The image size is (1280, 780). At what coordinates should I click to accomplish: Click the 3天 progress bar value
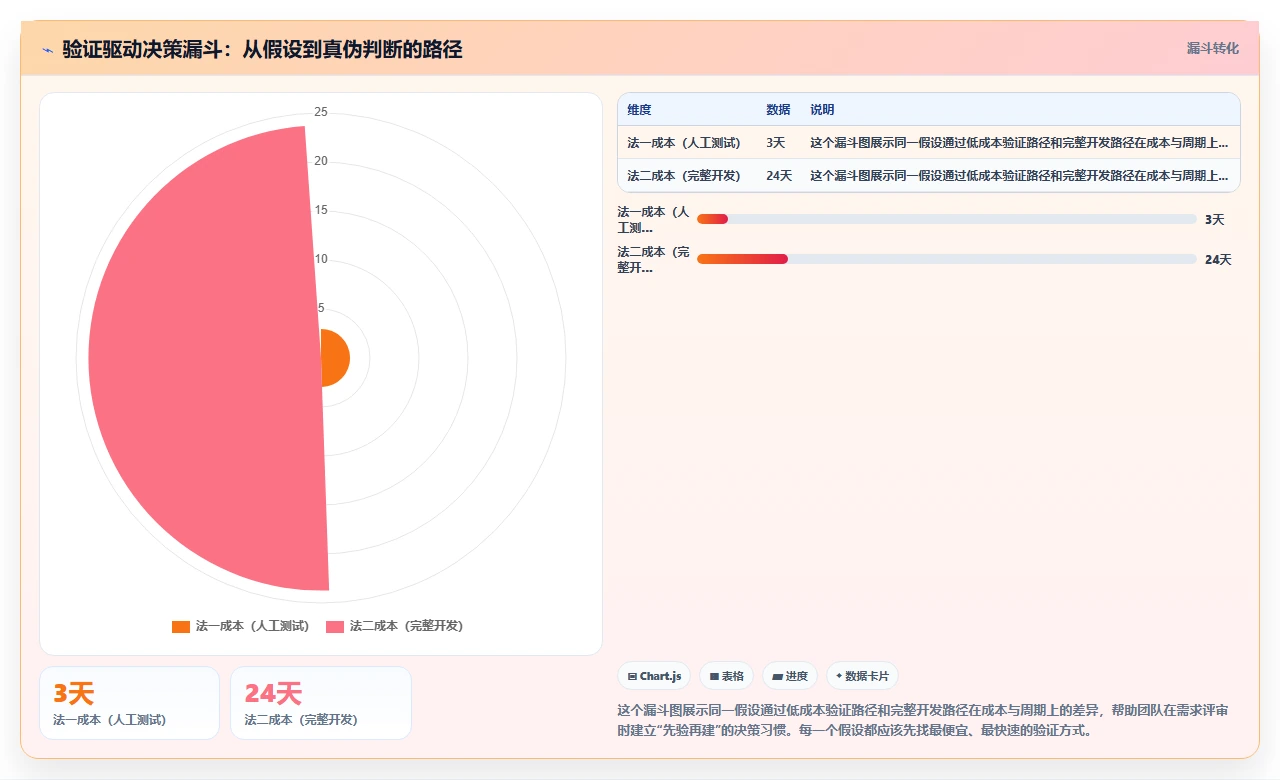pyautogui.click(x=1214, y=219)
